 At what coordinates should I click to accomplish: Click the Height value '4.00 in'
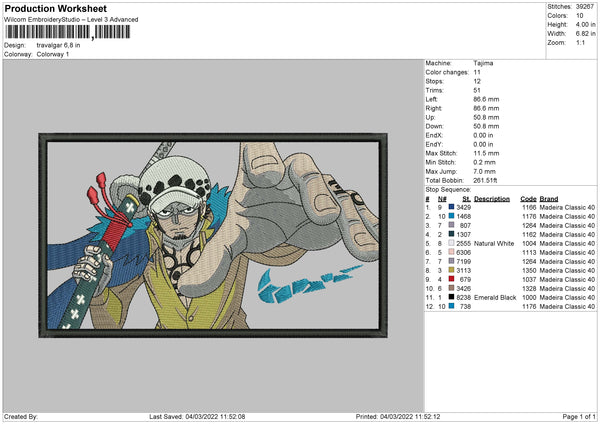pos(586,24)
